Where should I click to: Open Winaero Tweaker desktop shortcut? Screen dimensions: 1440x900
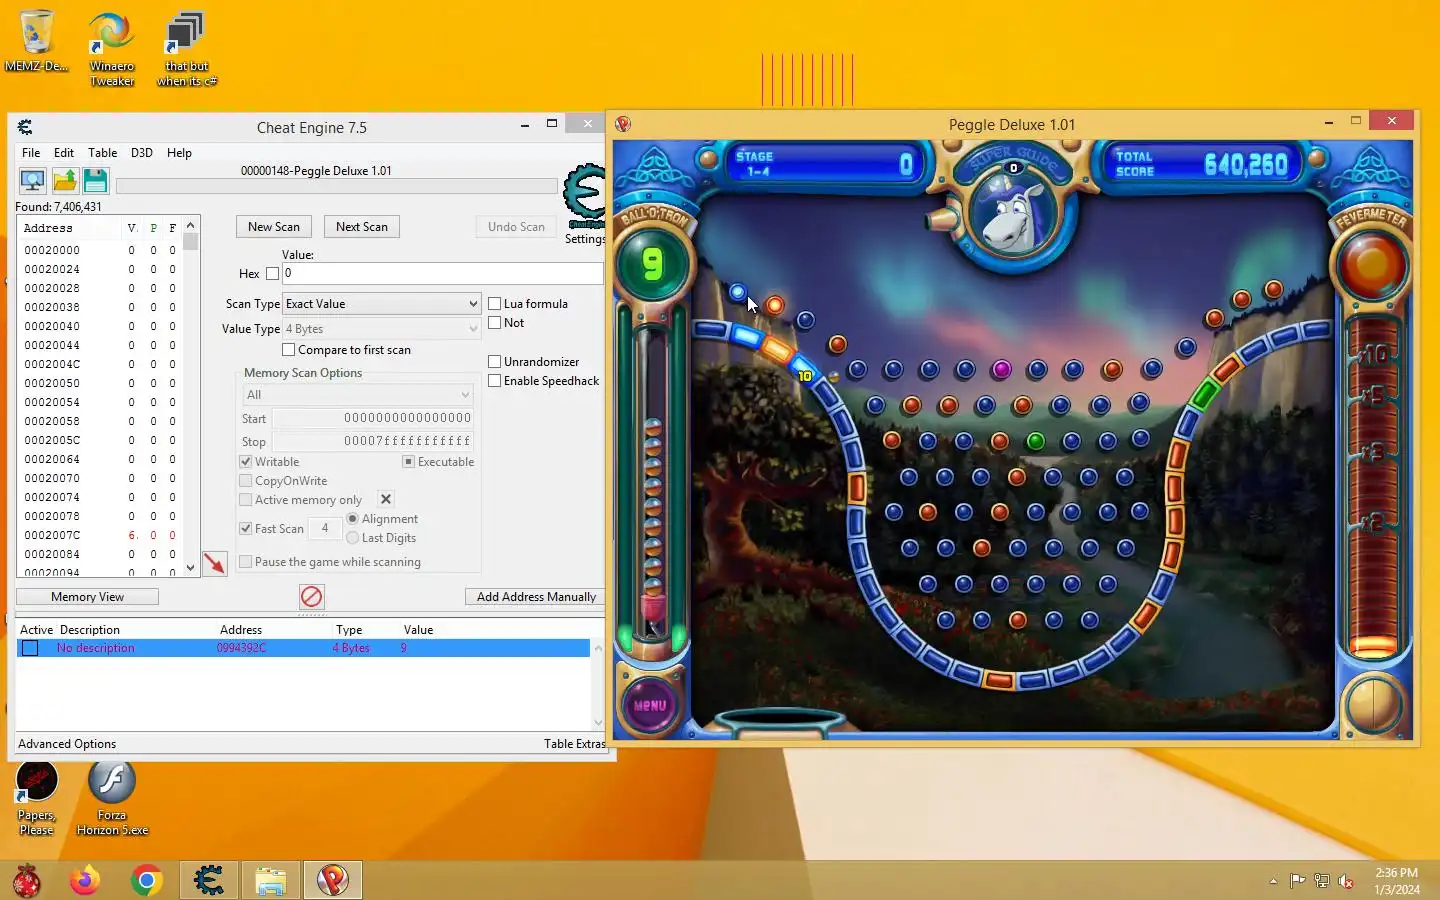(x=112, y=49)
